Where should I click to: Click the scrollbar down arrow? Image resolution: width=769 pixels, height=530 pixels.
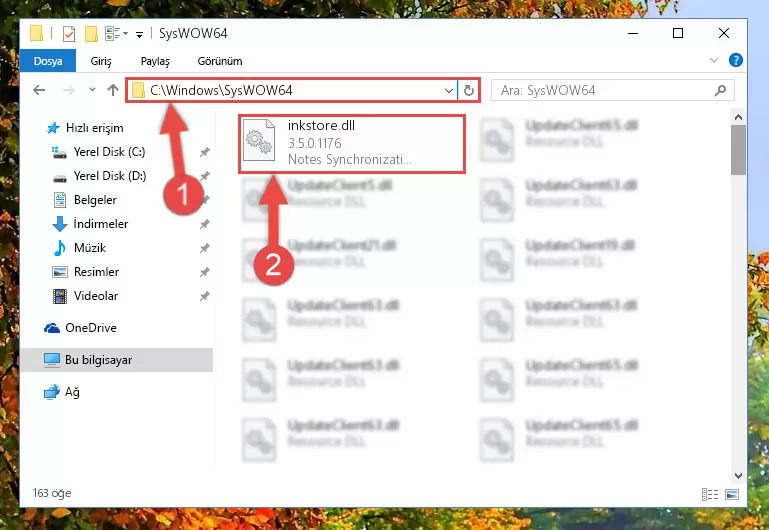point(738,476)
